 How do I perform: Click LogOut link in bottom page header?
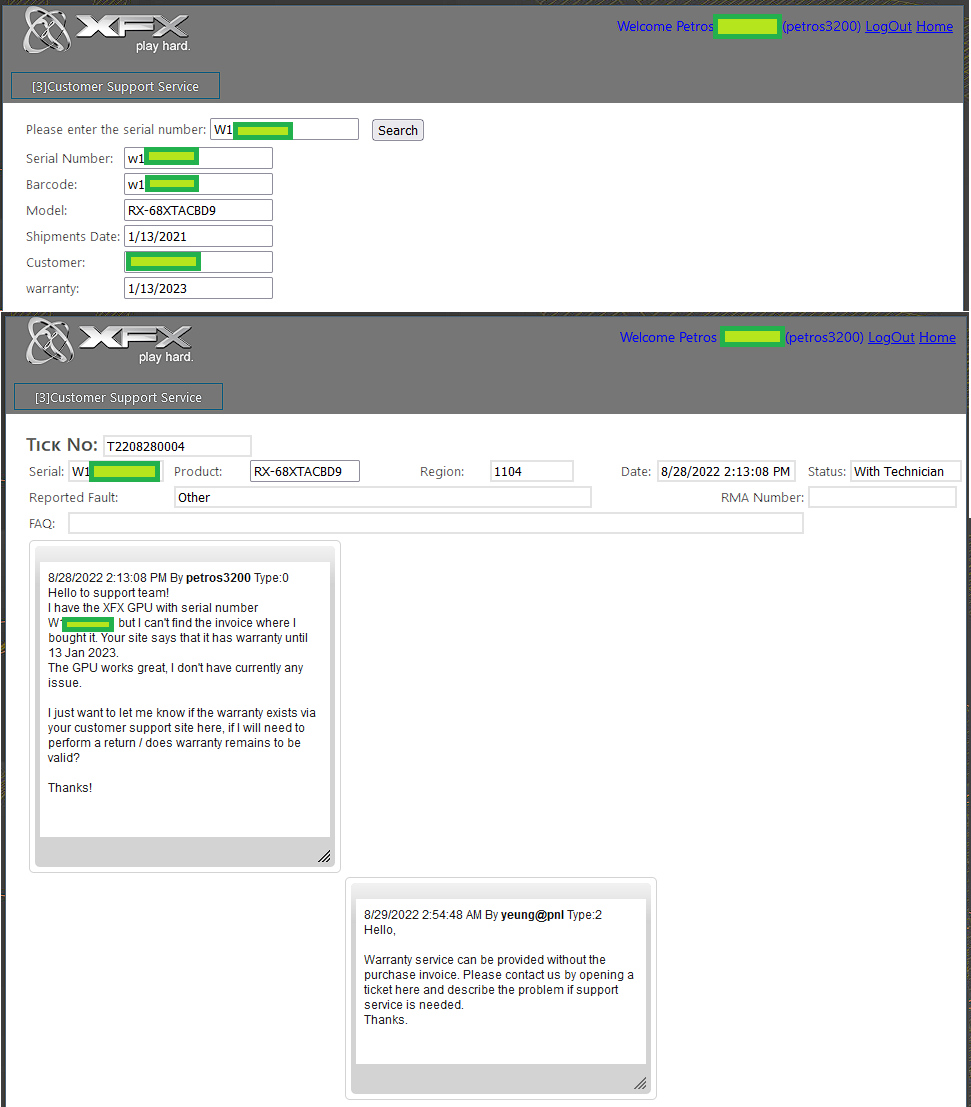tap(891, 337)
